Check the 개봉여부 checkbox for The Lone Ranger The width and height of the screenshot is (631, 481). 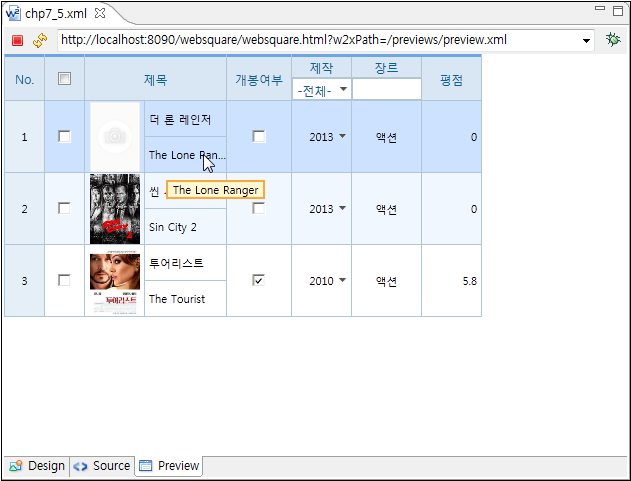pyautogui.click(x=259, y=137)
